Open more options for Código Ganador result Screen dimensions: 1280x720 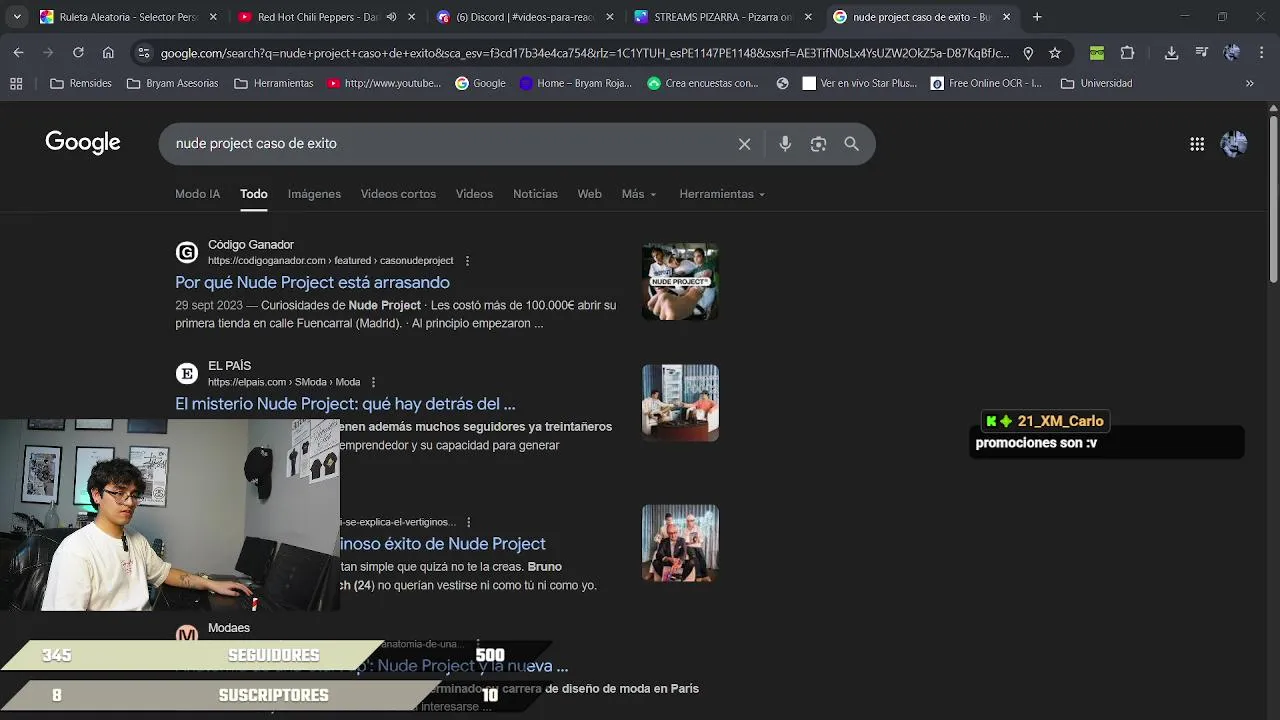pyautogui.click(x=467, y=261)
